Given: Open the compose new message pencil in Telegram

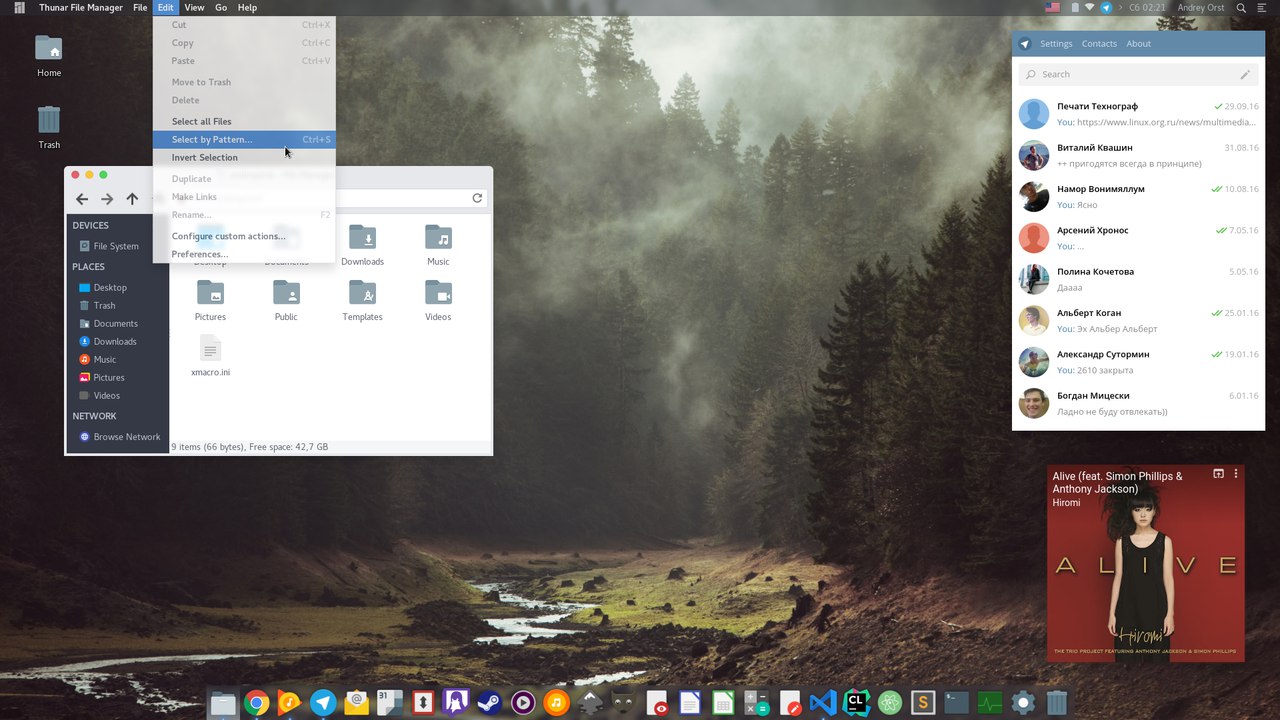Looking at the screenshot, I should click(1245, 74).
